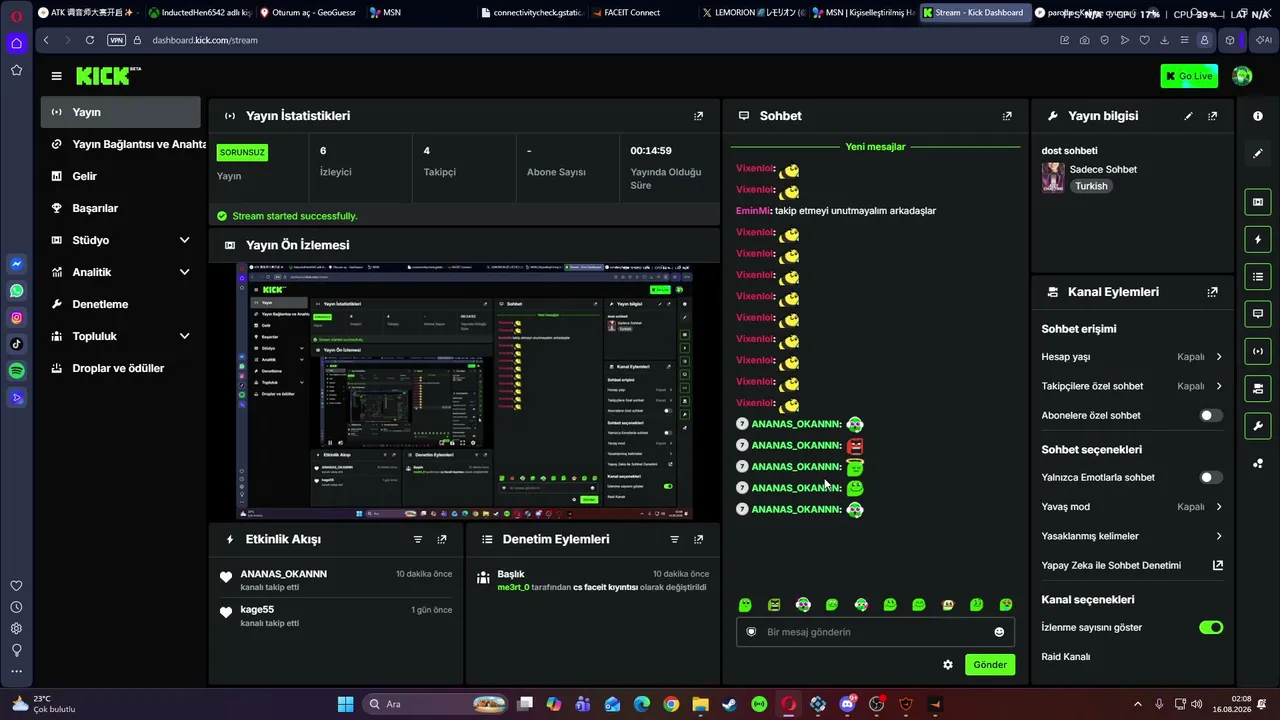Pop out the Kanal Eylemleri panel
Image resolution: width=1280 pixels, height=720 pixels.
[x=1212, y=292]
